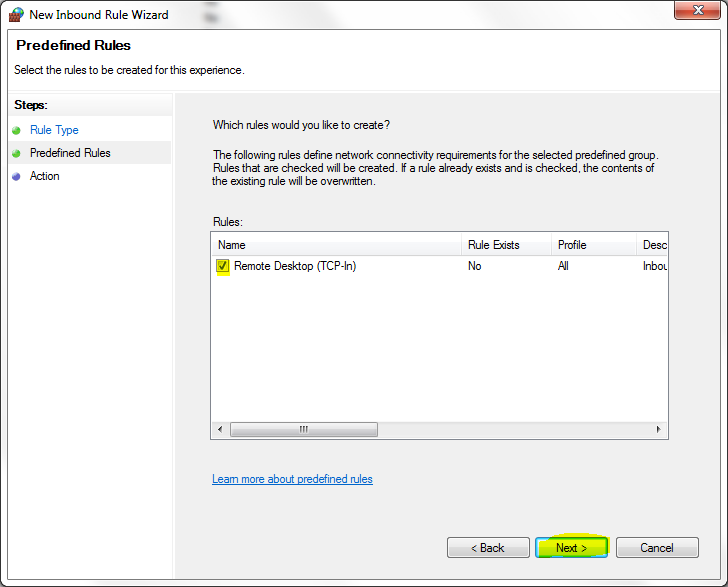Click the 'Inbou' description cell
This screenshot has height=587, width=728.
pyautogui.click(x=655, y=266)
